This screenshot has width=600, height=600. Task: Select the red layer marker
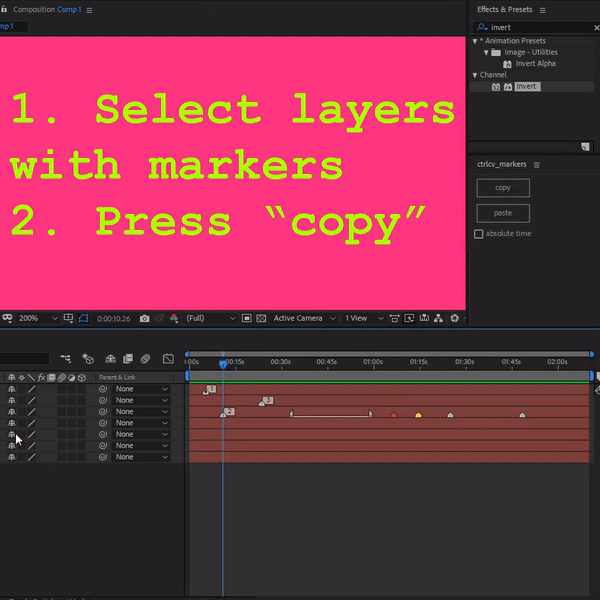393,415
